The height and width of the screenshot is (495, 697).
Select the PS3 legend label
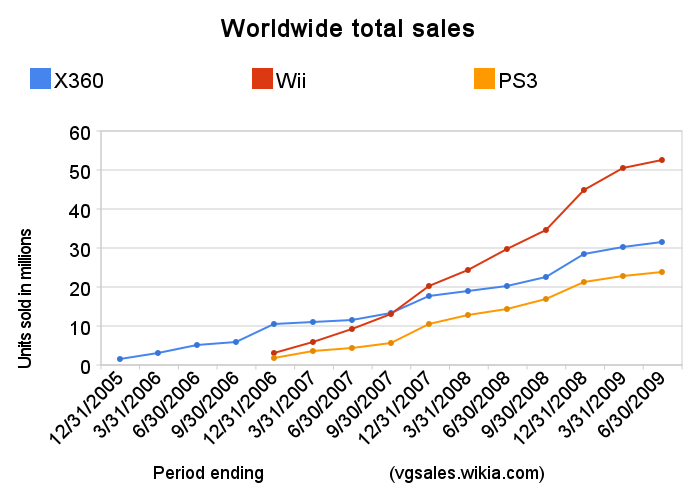coord(518,80)
